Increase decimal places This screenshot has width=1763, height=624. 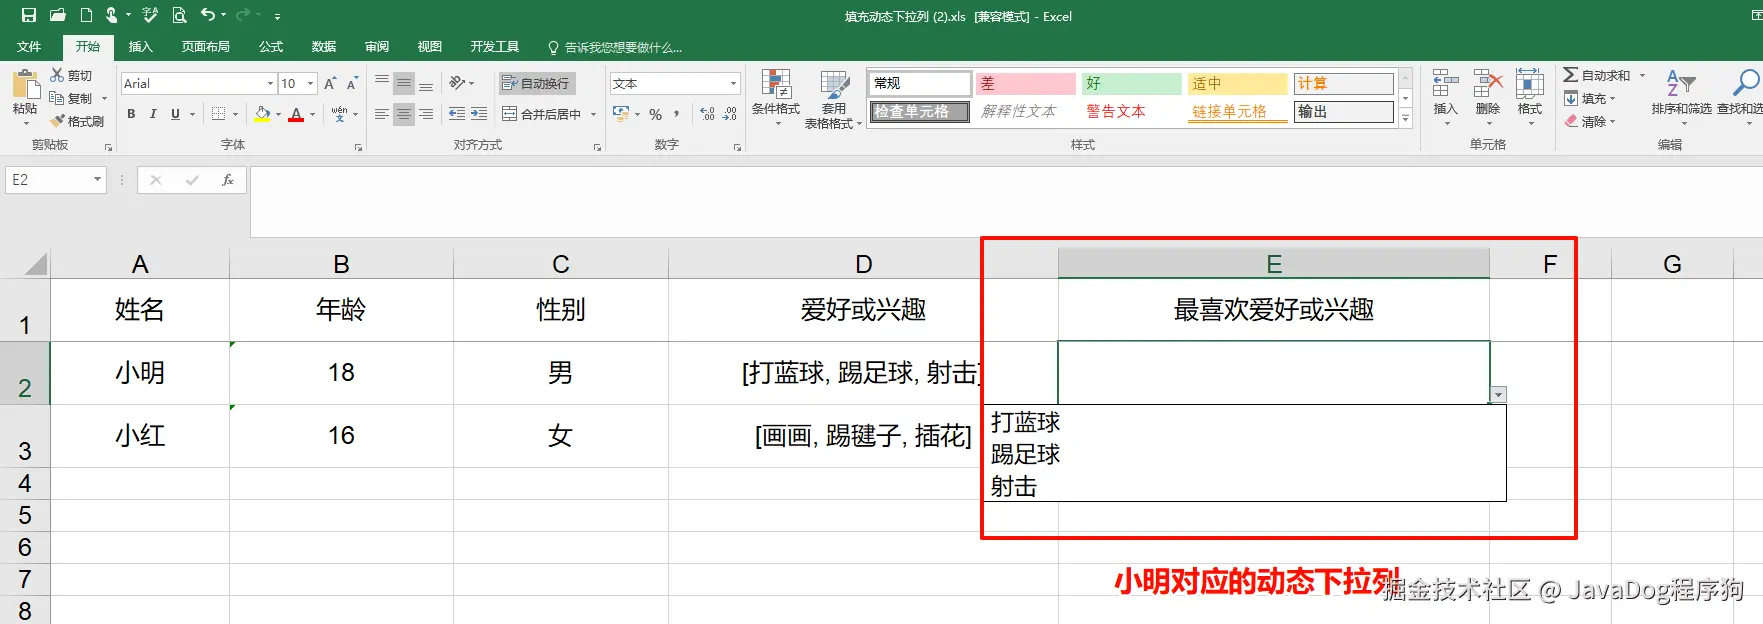[708, 115]
